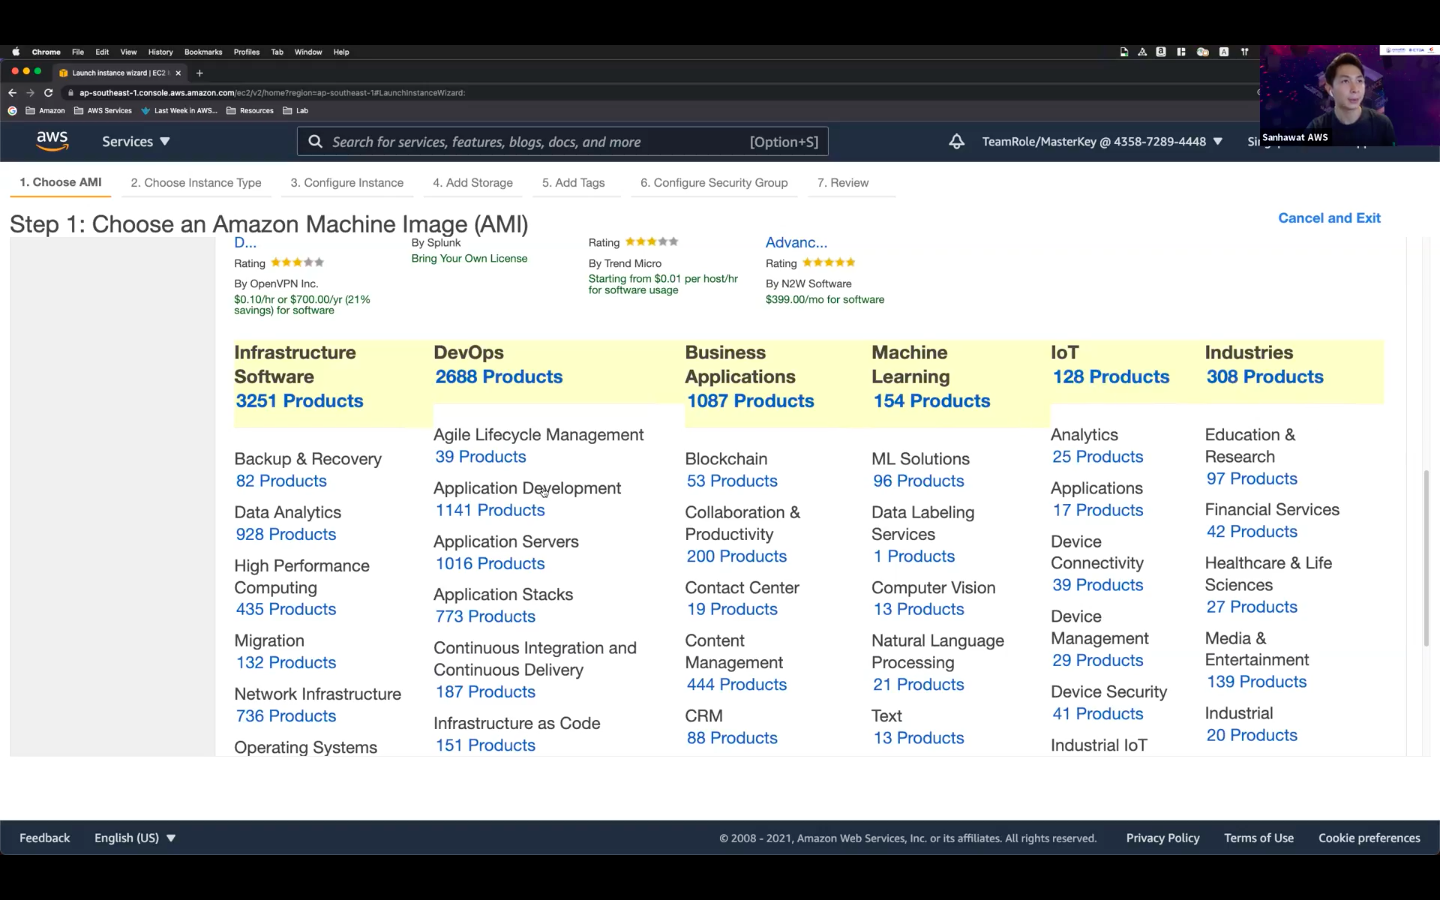Open Backup & Recovery 82 Products
This screenshot has width=1440, height=900.
coord(281,481)
